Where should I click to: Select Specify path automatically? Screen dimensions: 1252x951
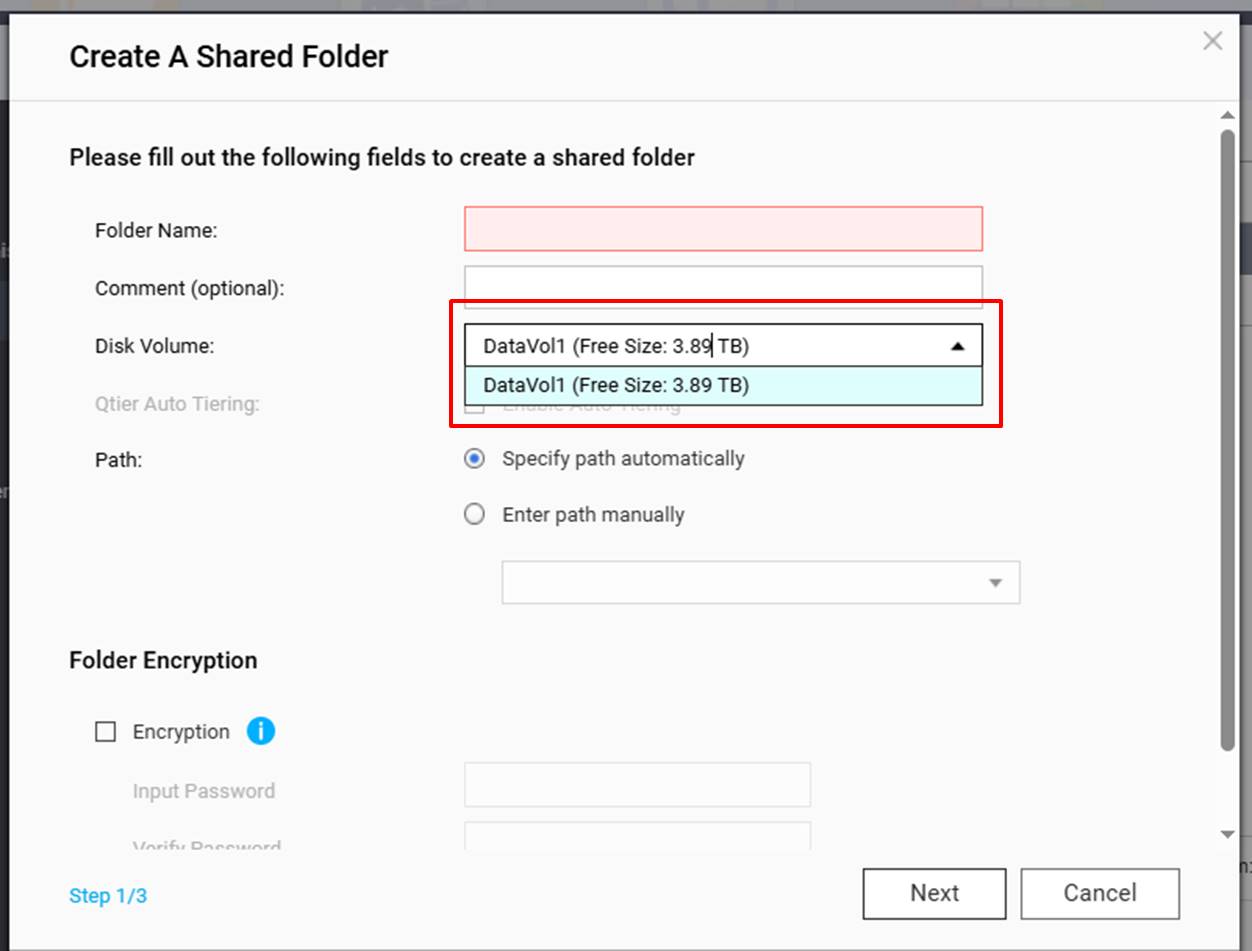pos(475,459)
